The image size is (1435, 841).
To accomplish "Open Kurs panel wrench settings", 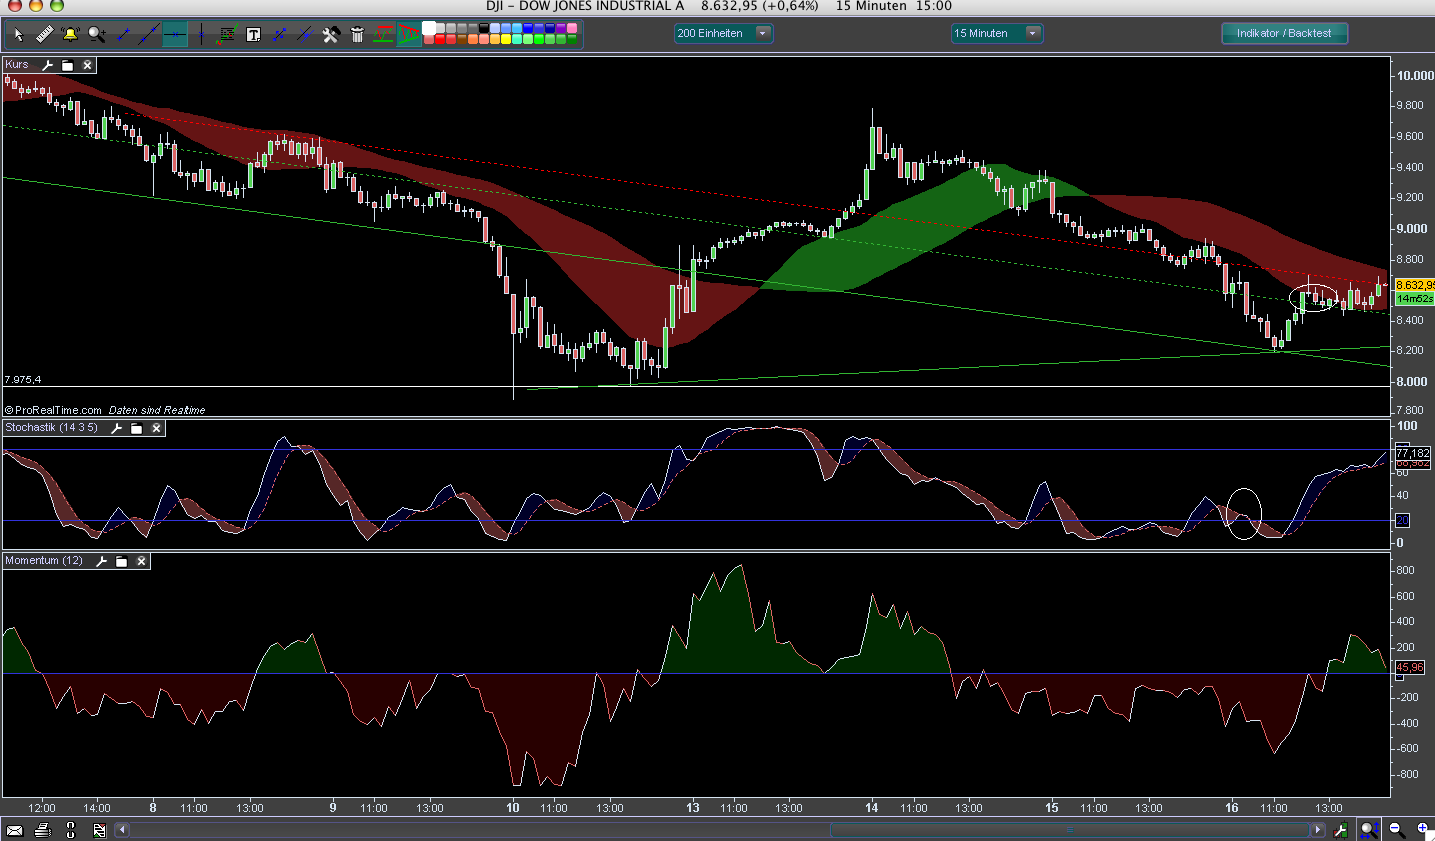I will pos(47,65).
